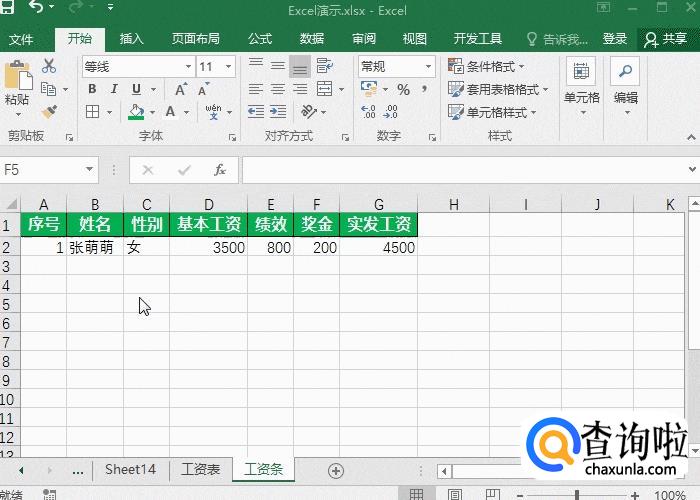Image resolution: width=700 pixels, height=500 pixels.
Task: Click the wén phonetic guide icon
Action: click(x=213, y=112)
